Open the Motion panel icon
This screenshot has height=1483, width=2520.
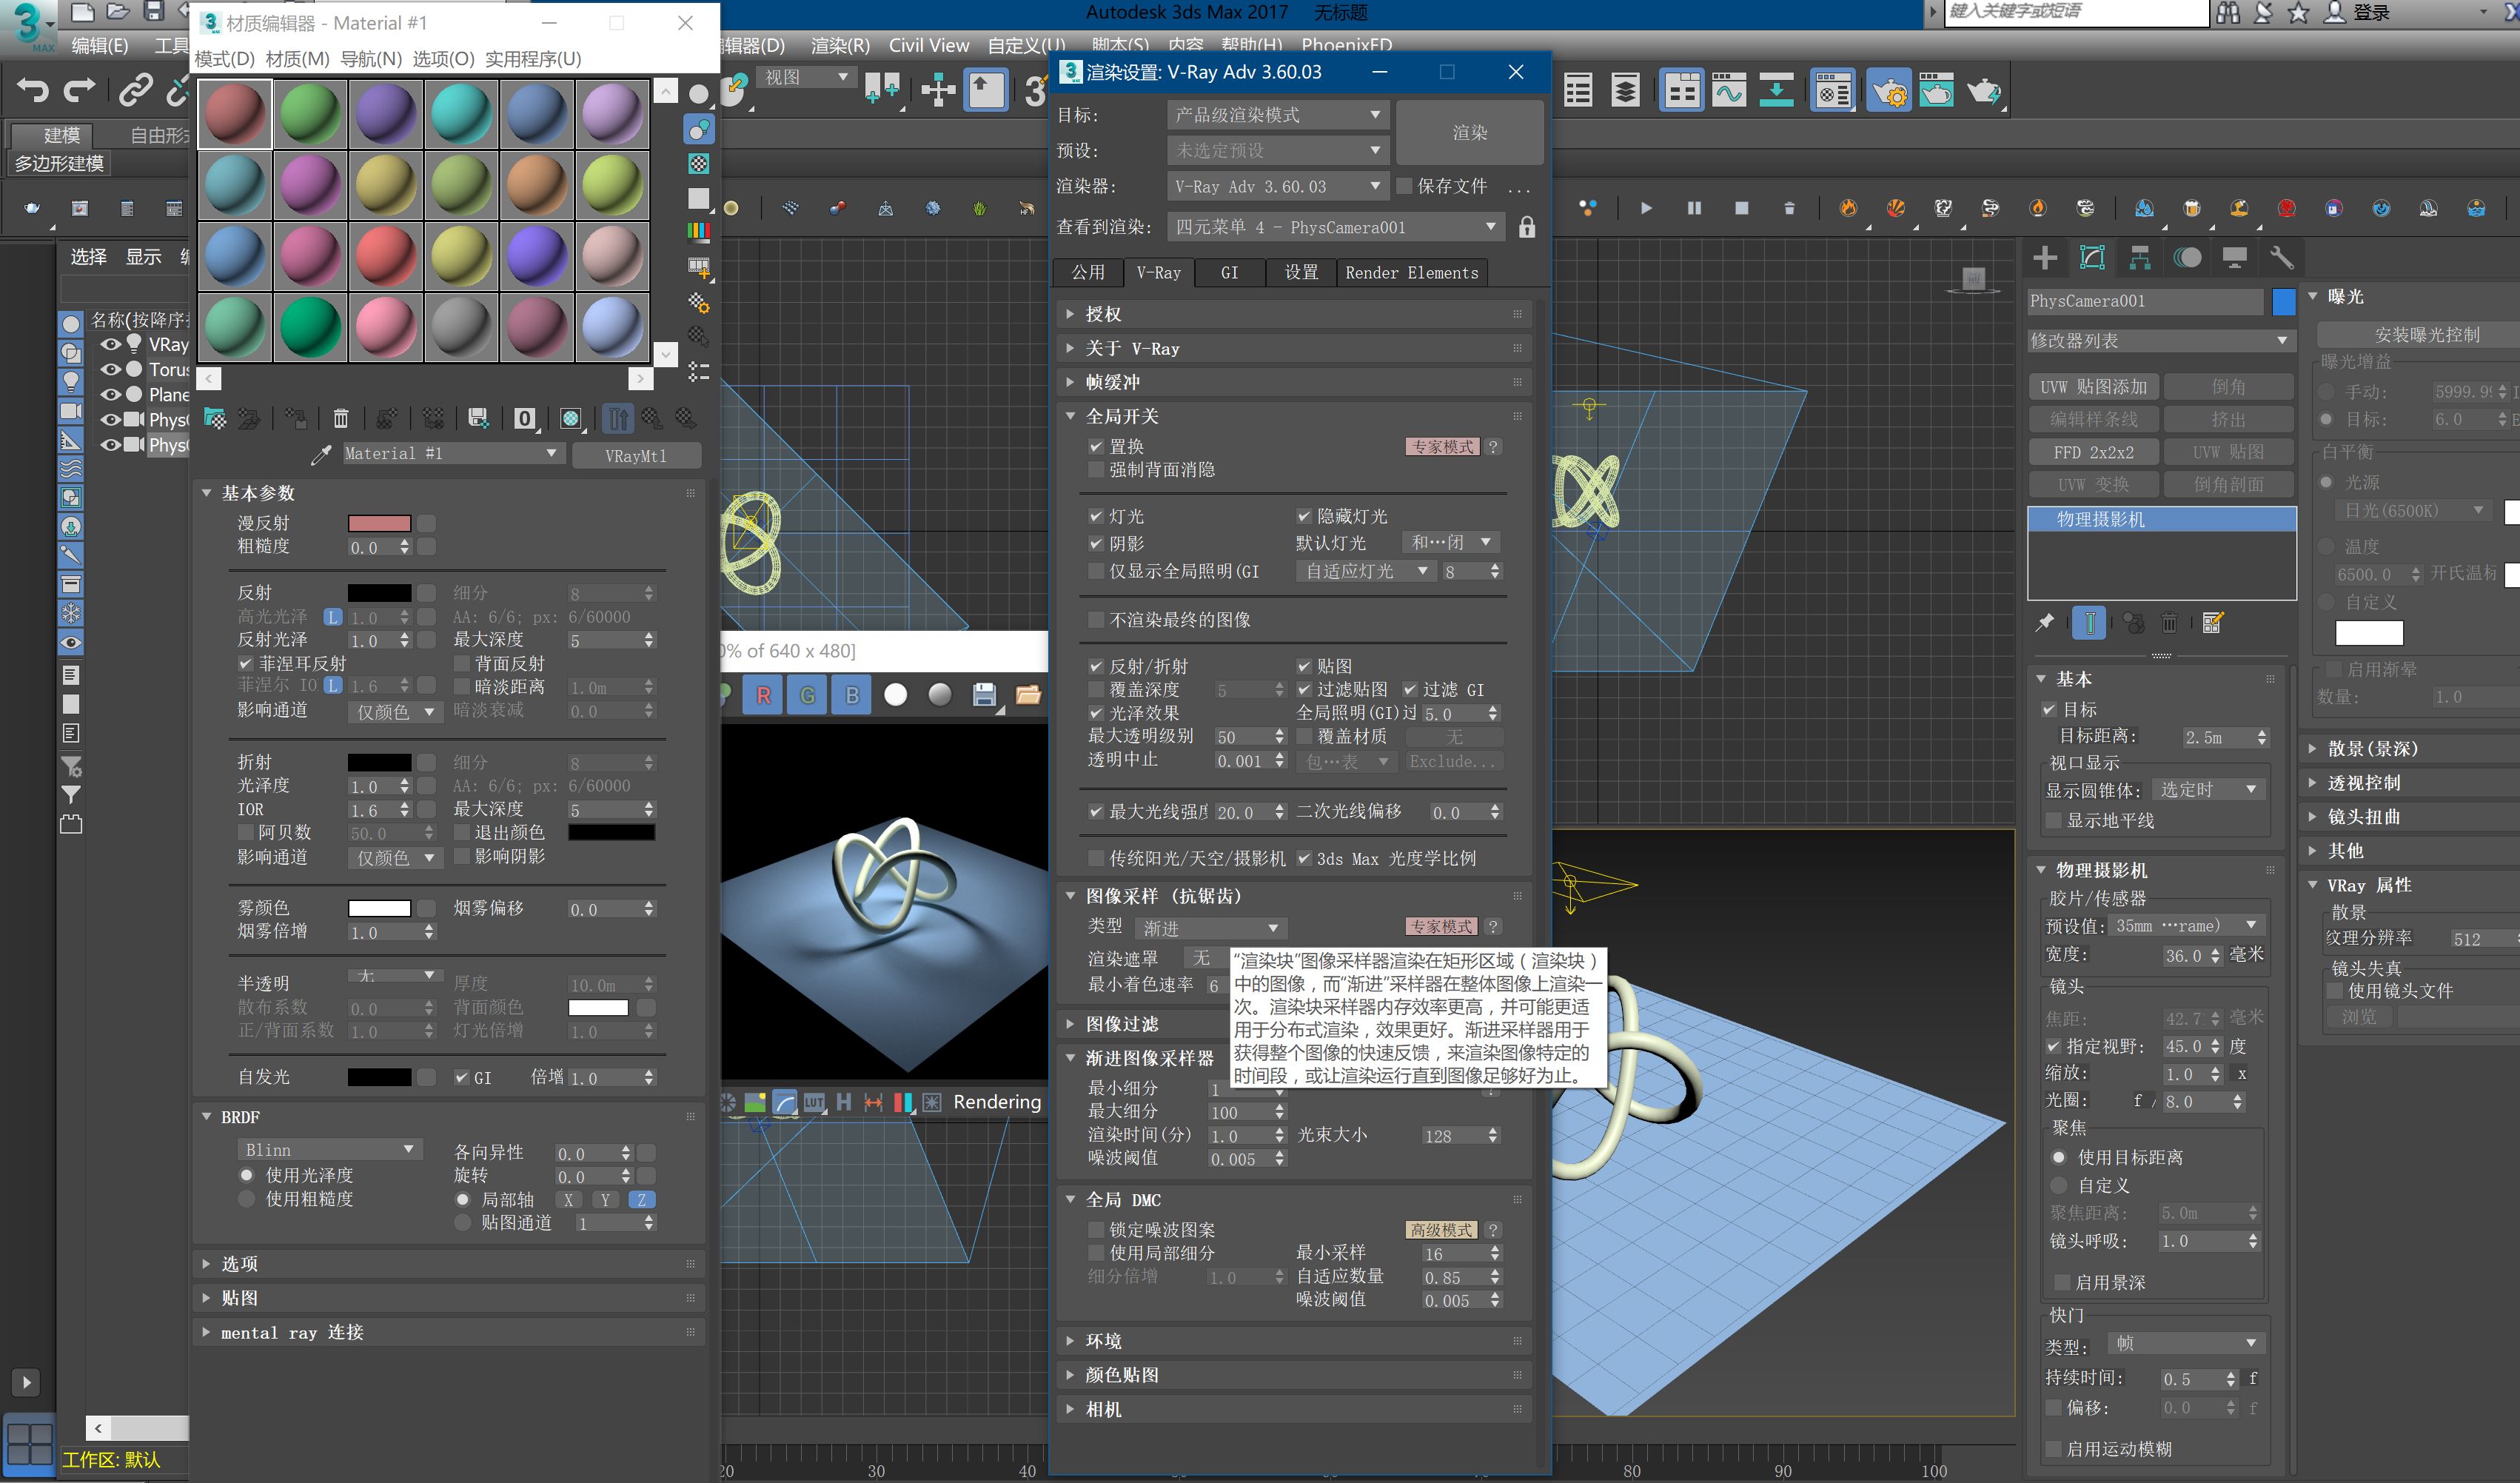point(2187,257)
